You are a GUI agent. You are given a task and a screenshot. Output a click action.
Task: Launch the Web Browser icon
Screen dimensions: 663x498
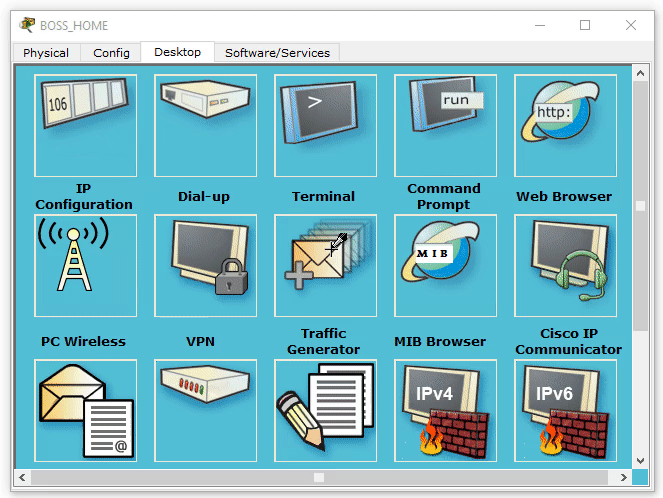coord(565,126)
